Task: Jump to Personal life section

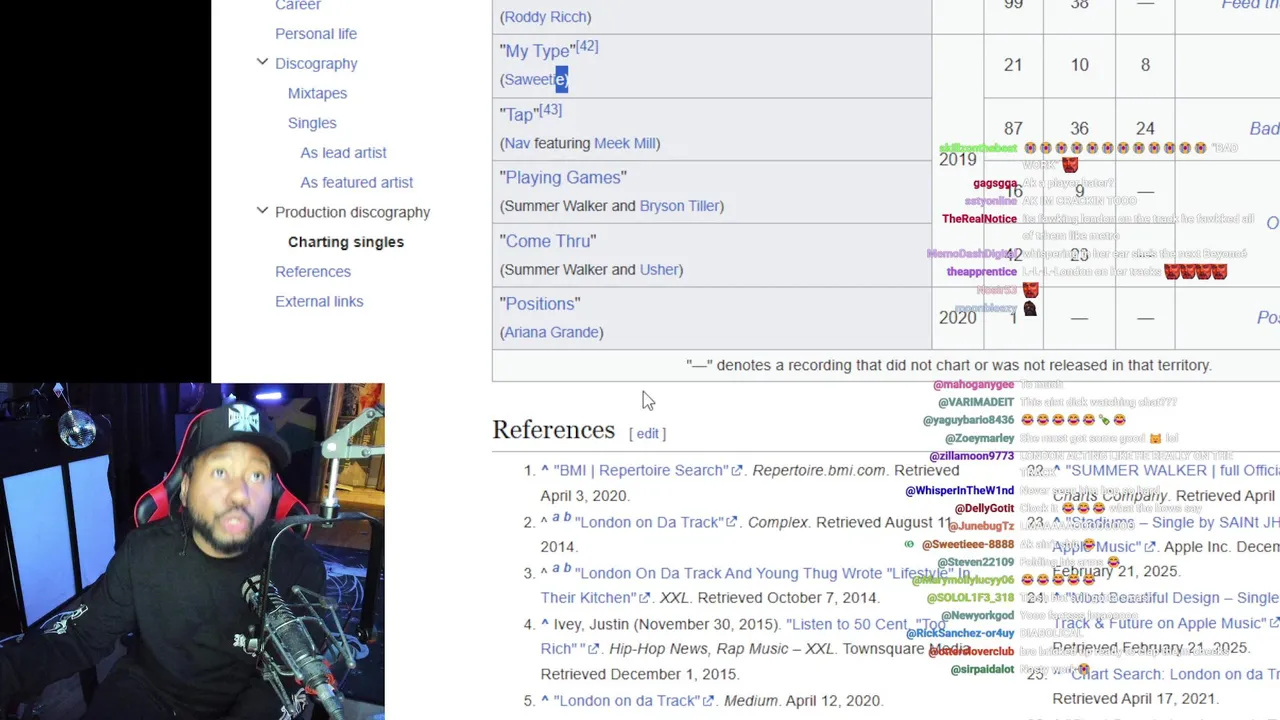Action: (x=316, y=33)
